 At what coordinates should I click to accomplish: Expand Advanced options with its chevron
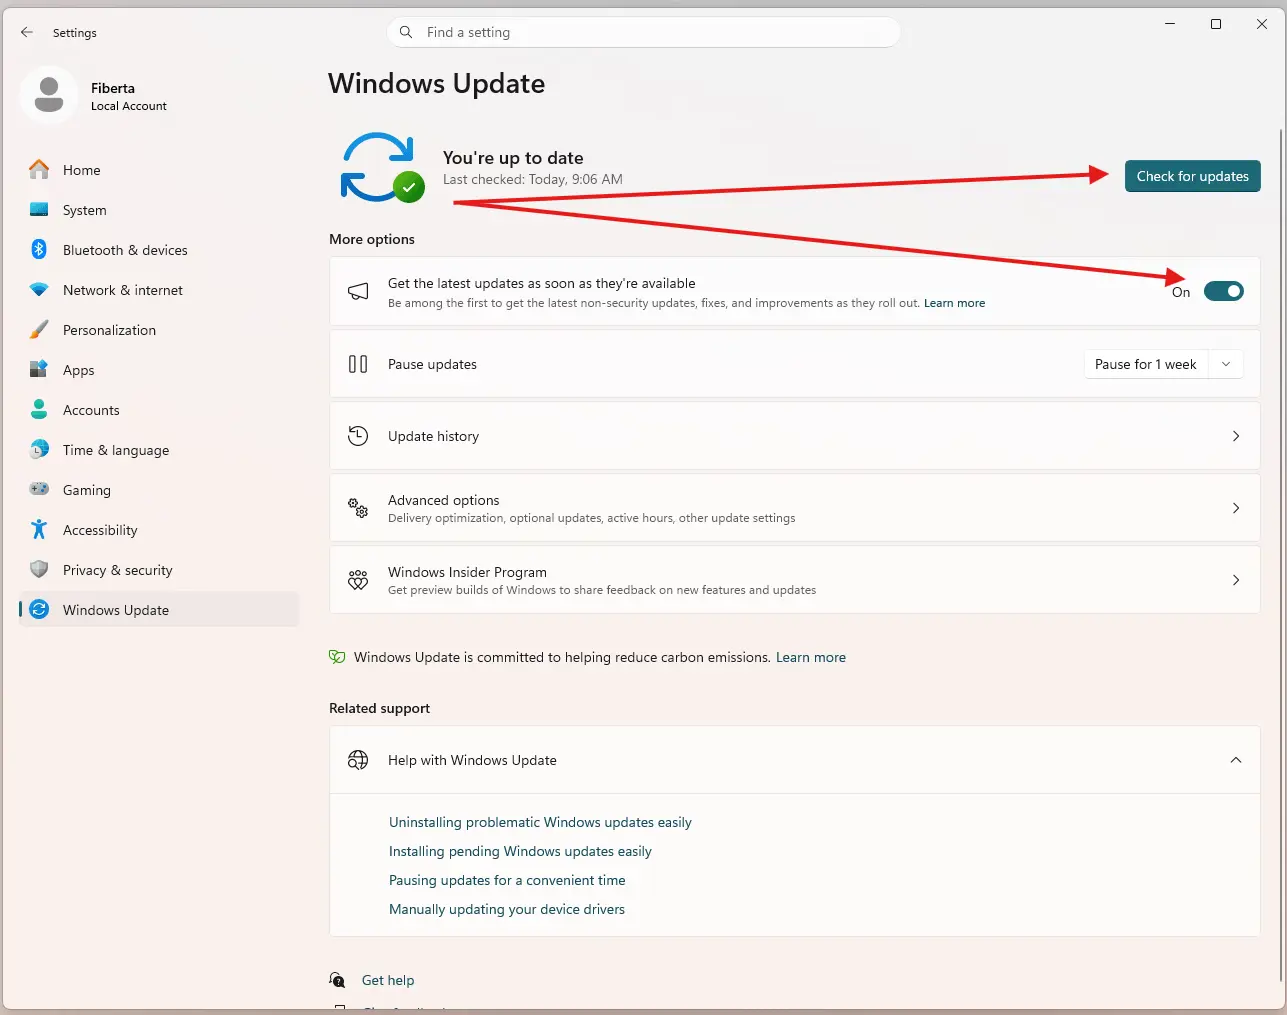tap(1236, 508)
